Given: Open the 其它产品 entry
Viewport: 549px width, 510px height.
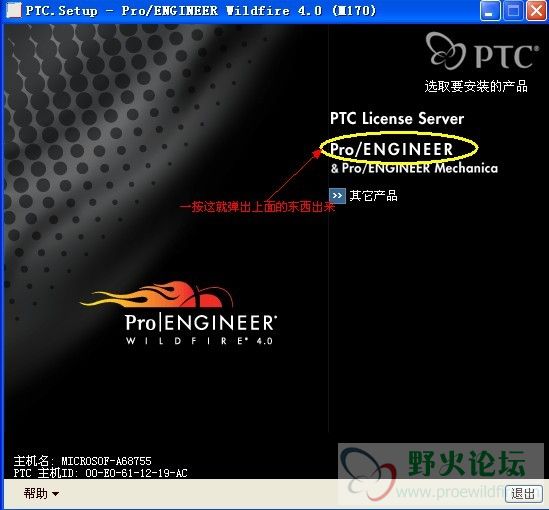Looking at the screenshot, I should click(373, 195).
